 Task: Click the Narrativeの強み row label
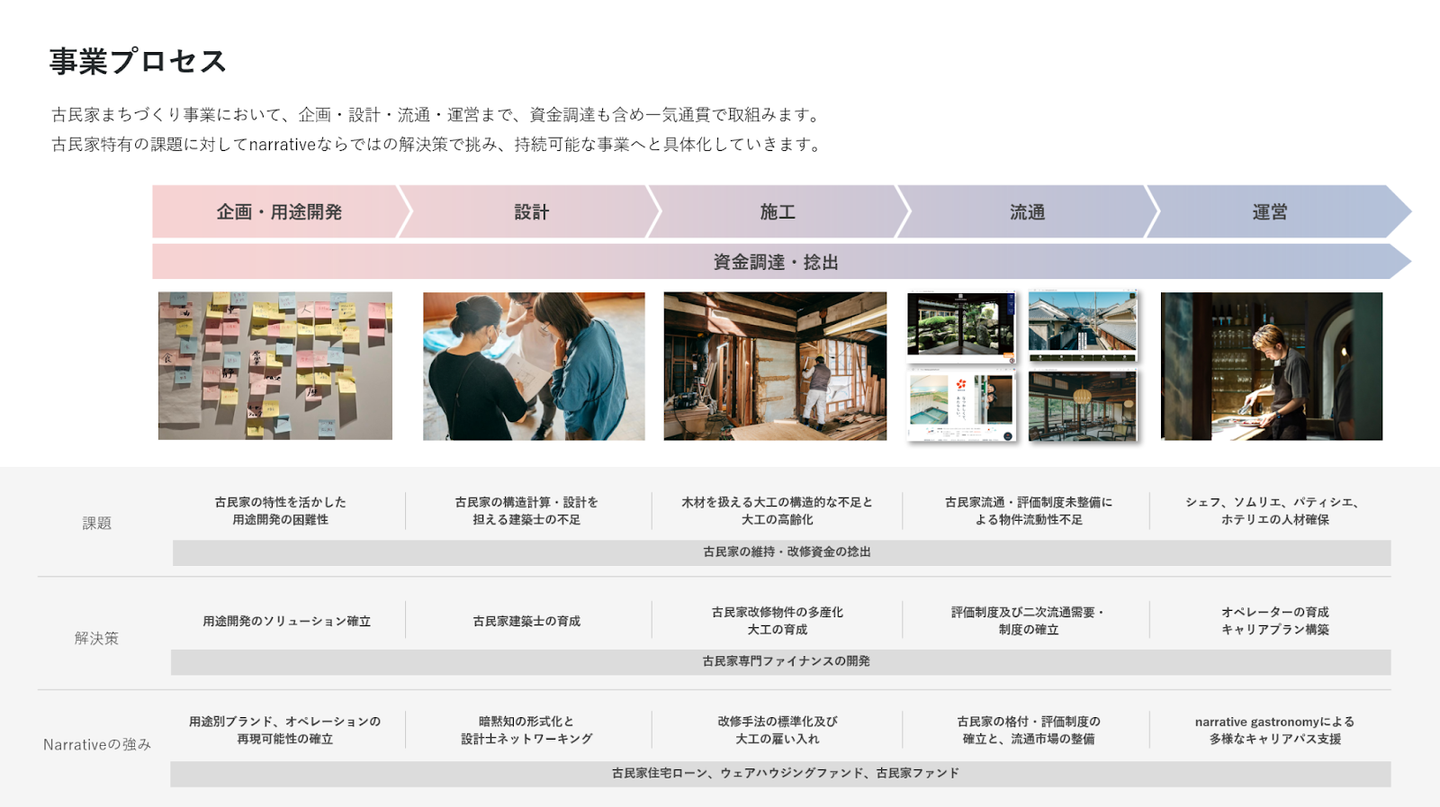tap(97, 744)
